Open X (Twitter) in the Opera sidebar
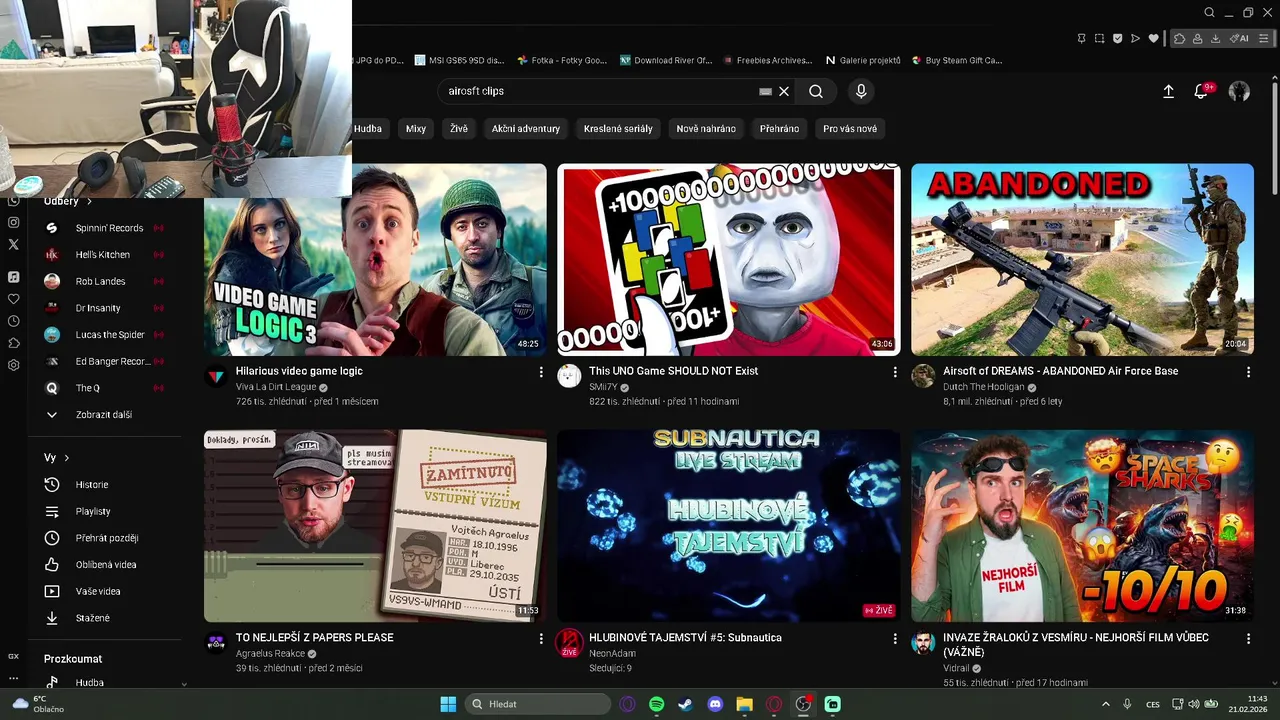This screenshot has height=720, width=1280. point(14,244)
